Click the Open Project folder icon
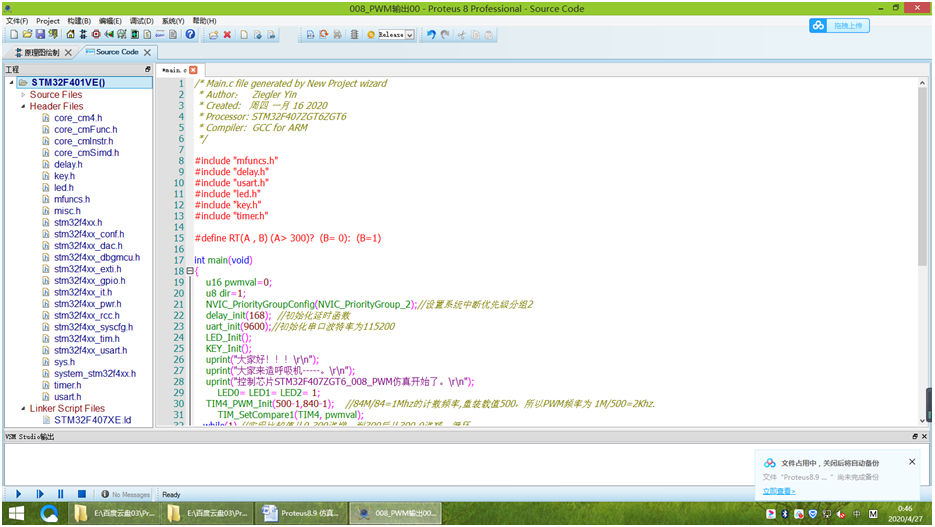 [27, 35]
